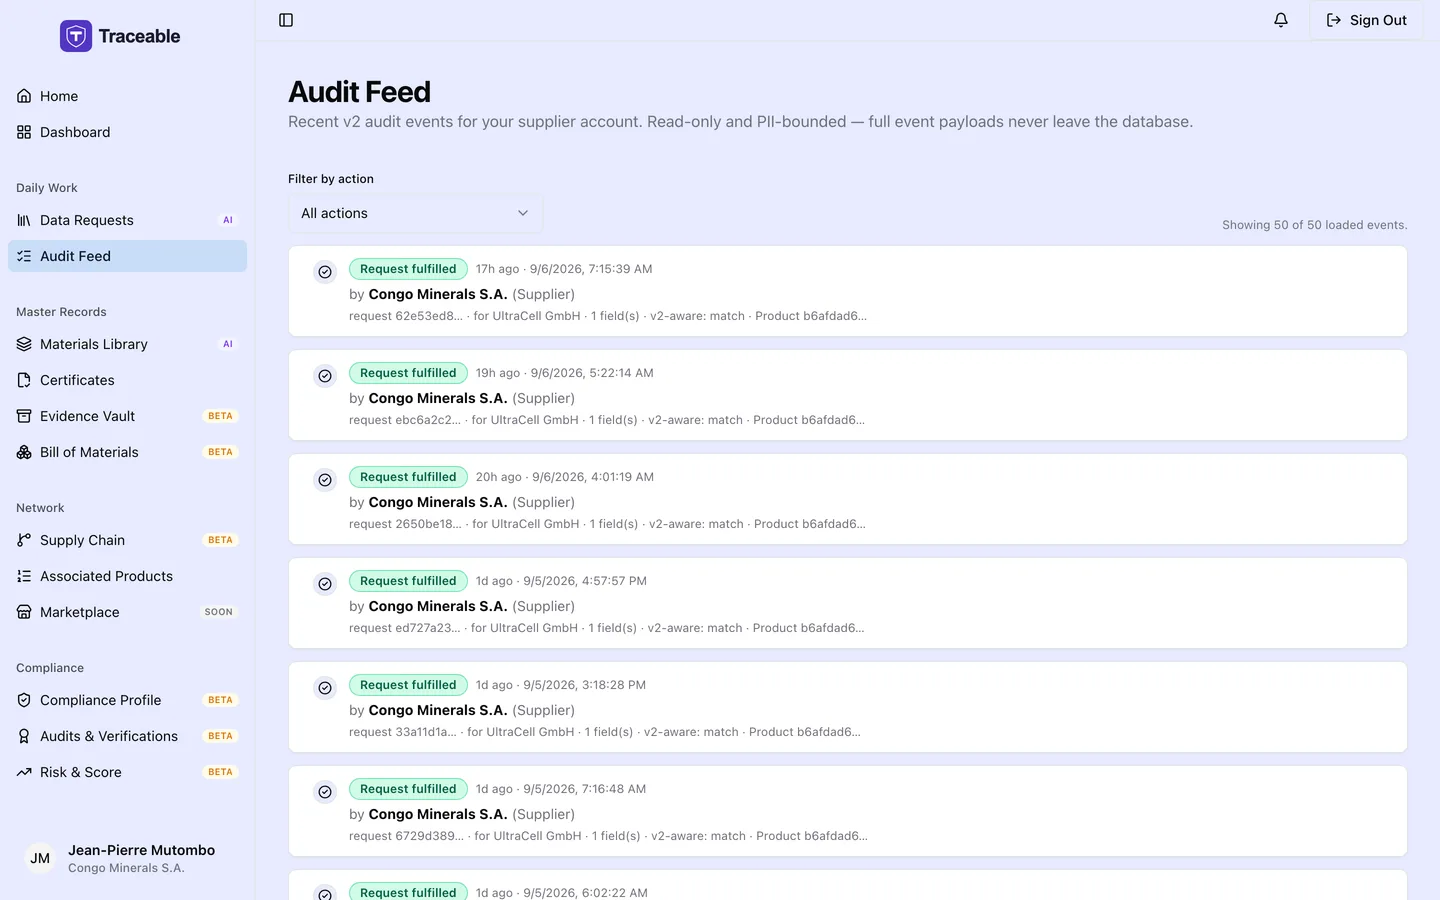Screen dimensions: 1440x900
Task: Click the BETA badge on Risk & Score
Action: [220, 772]
